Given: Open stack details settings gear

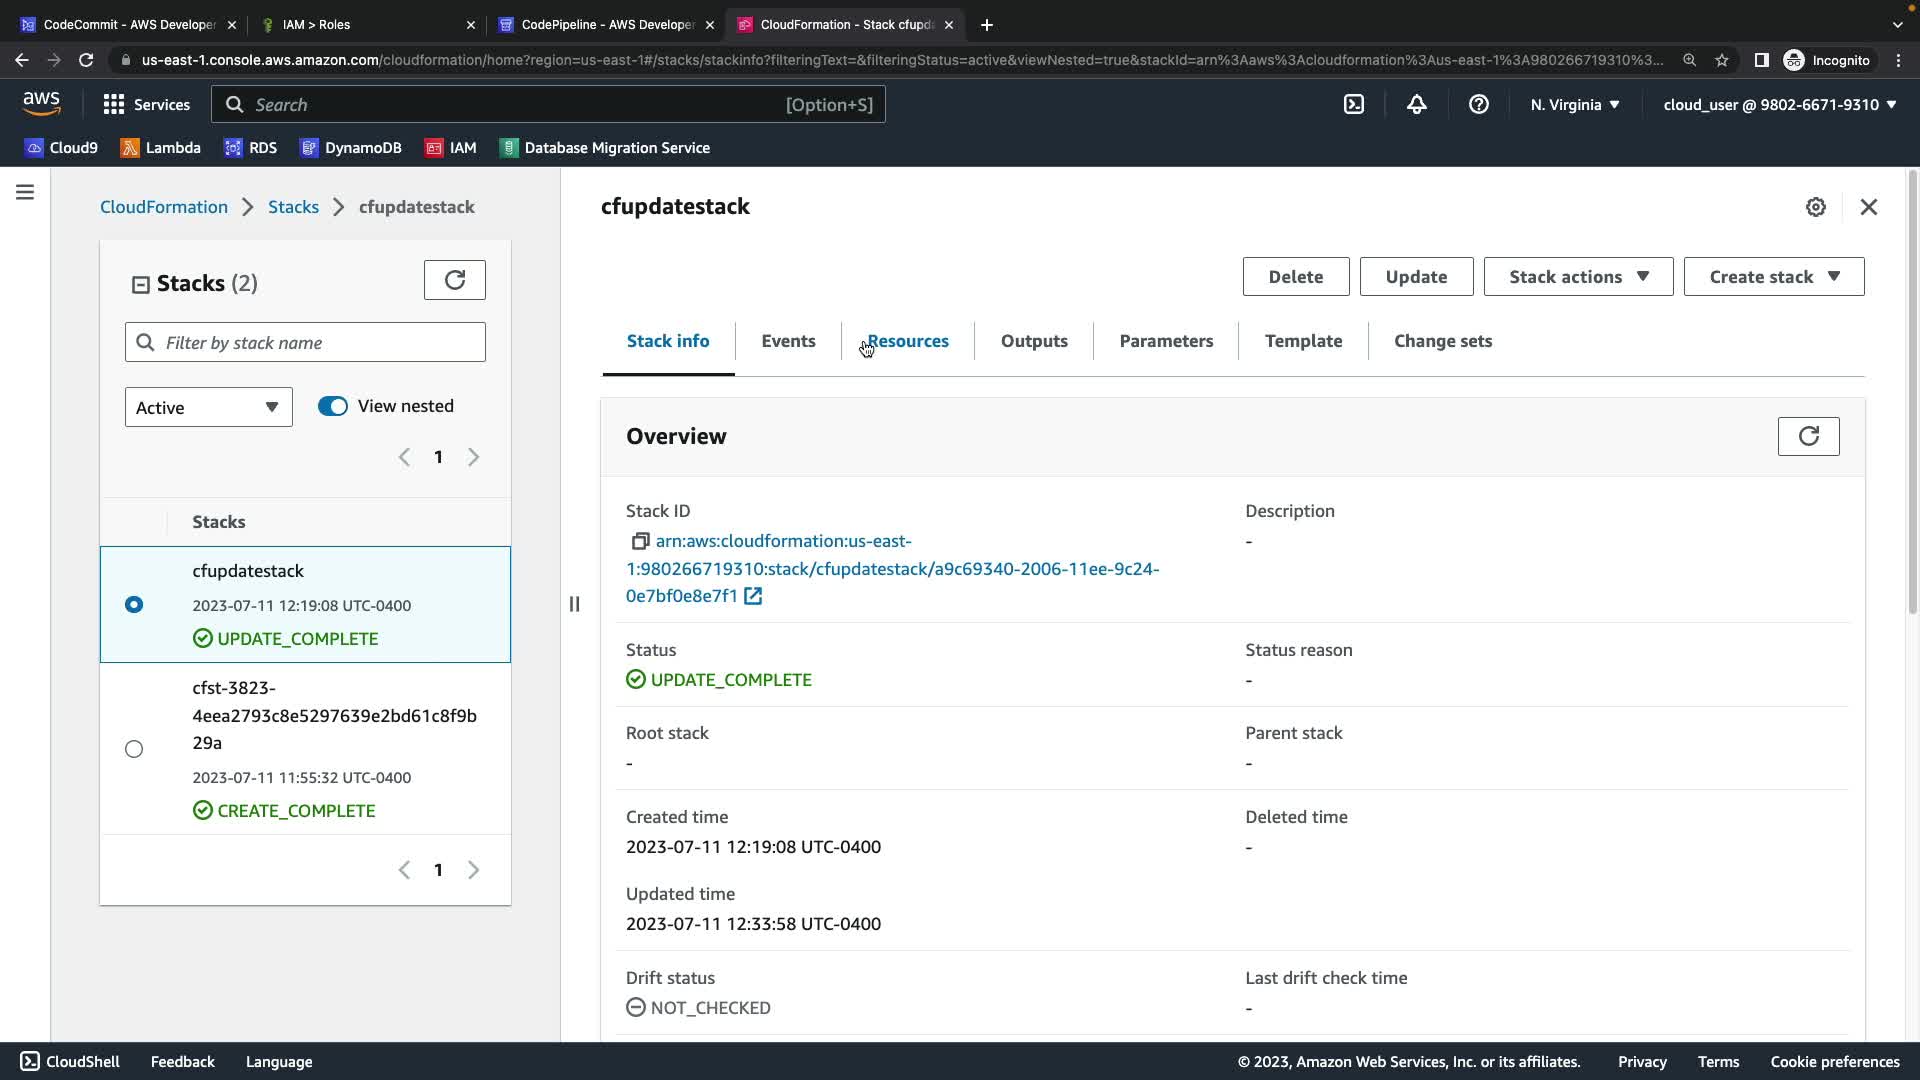Looking at the screenshot, I should tap(1815, 207).
